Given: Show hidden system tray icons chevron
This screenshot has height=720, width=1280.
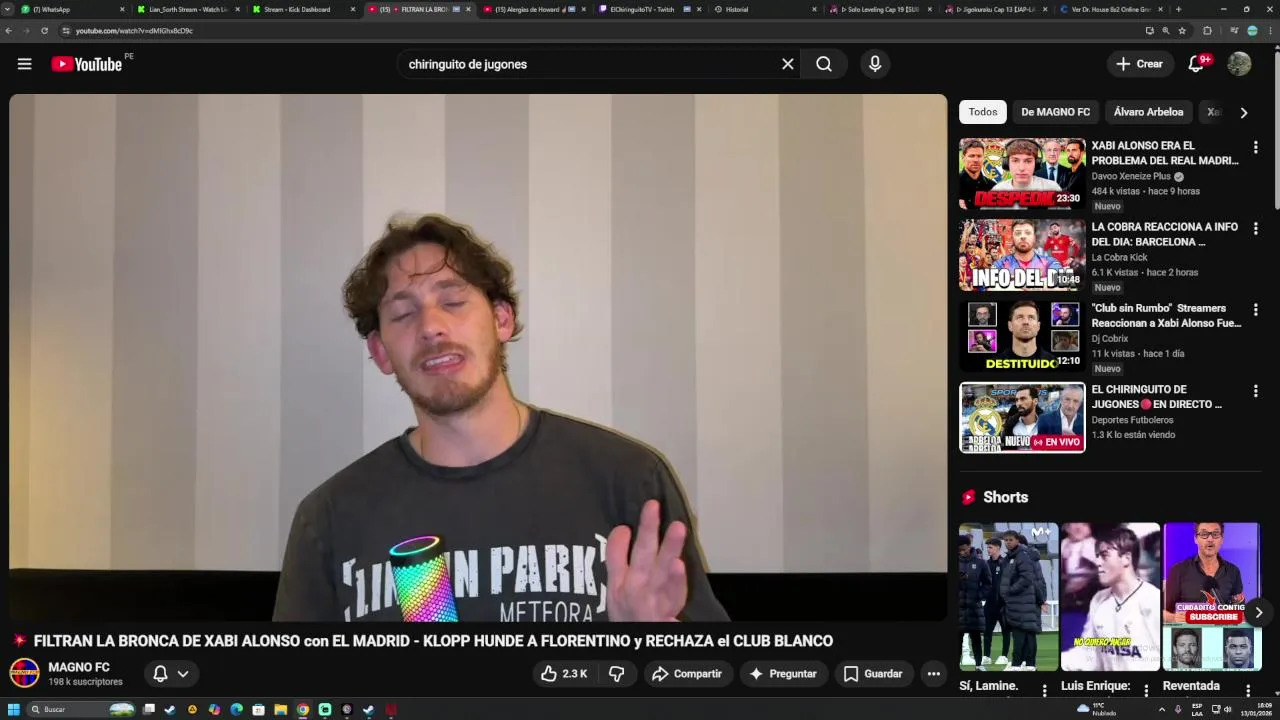Looking at the screenshot, I should click(x=1161, y=710).
